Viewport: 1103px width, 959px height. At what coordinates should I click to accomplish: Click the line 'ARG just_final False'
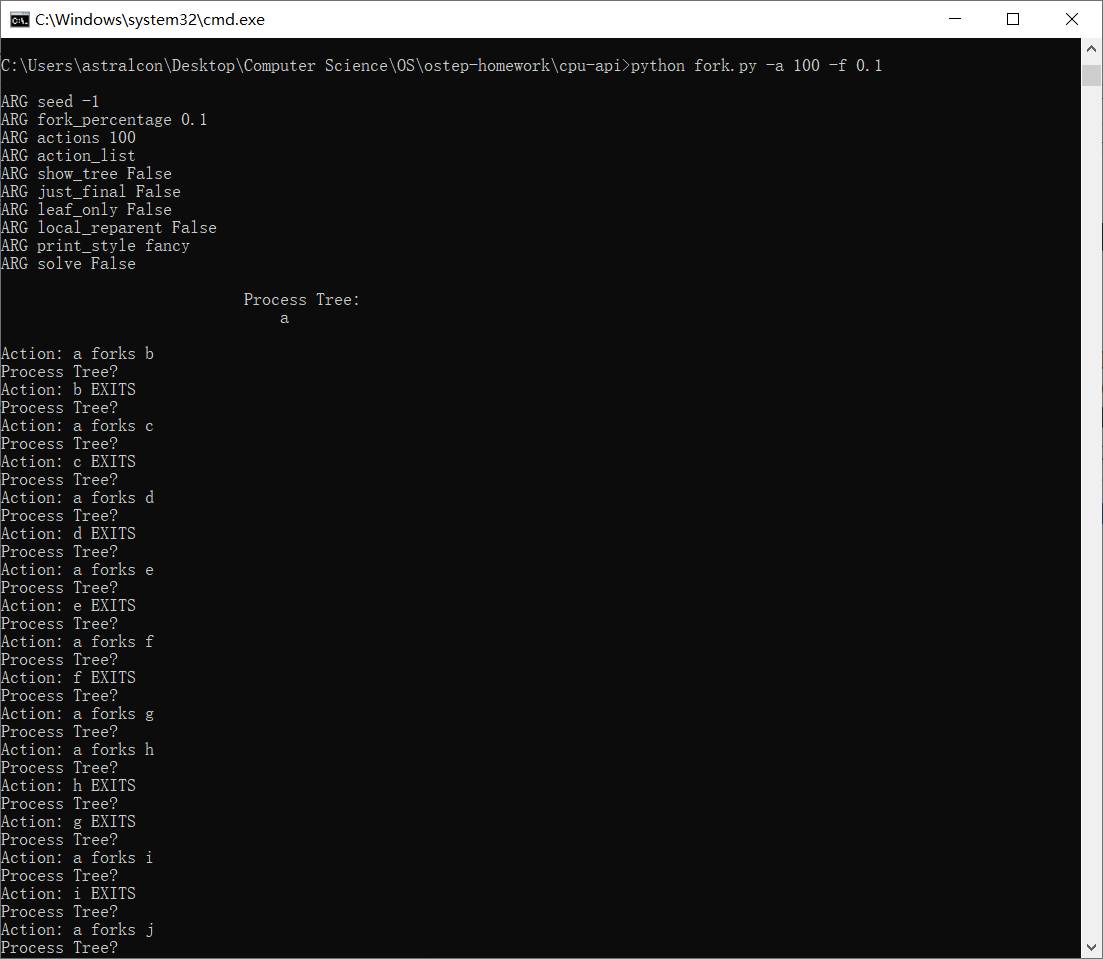coord(91,191)
